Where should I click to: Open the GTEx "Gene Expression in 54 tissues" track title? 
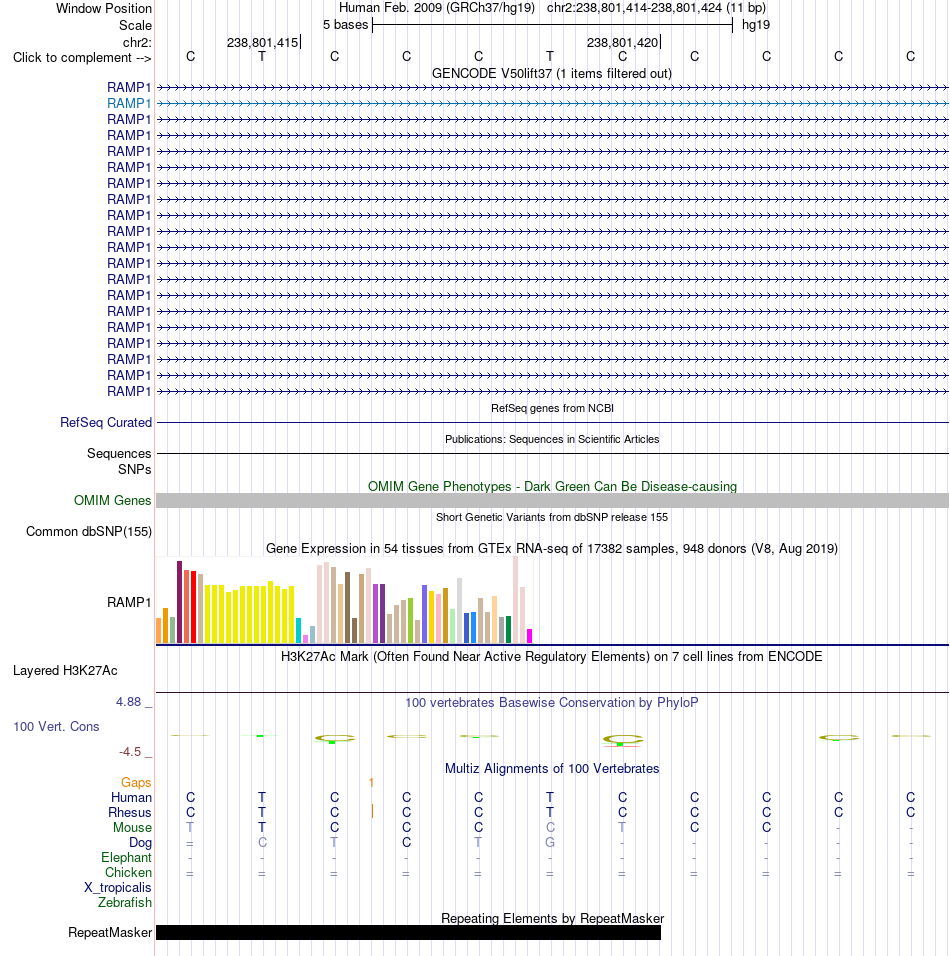[x=552, y=549]
